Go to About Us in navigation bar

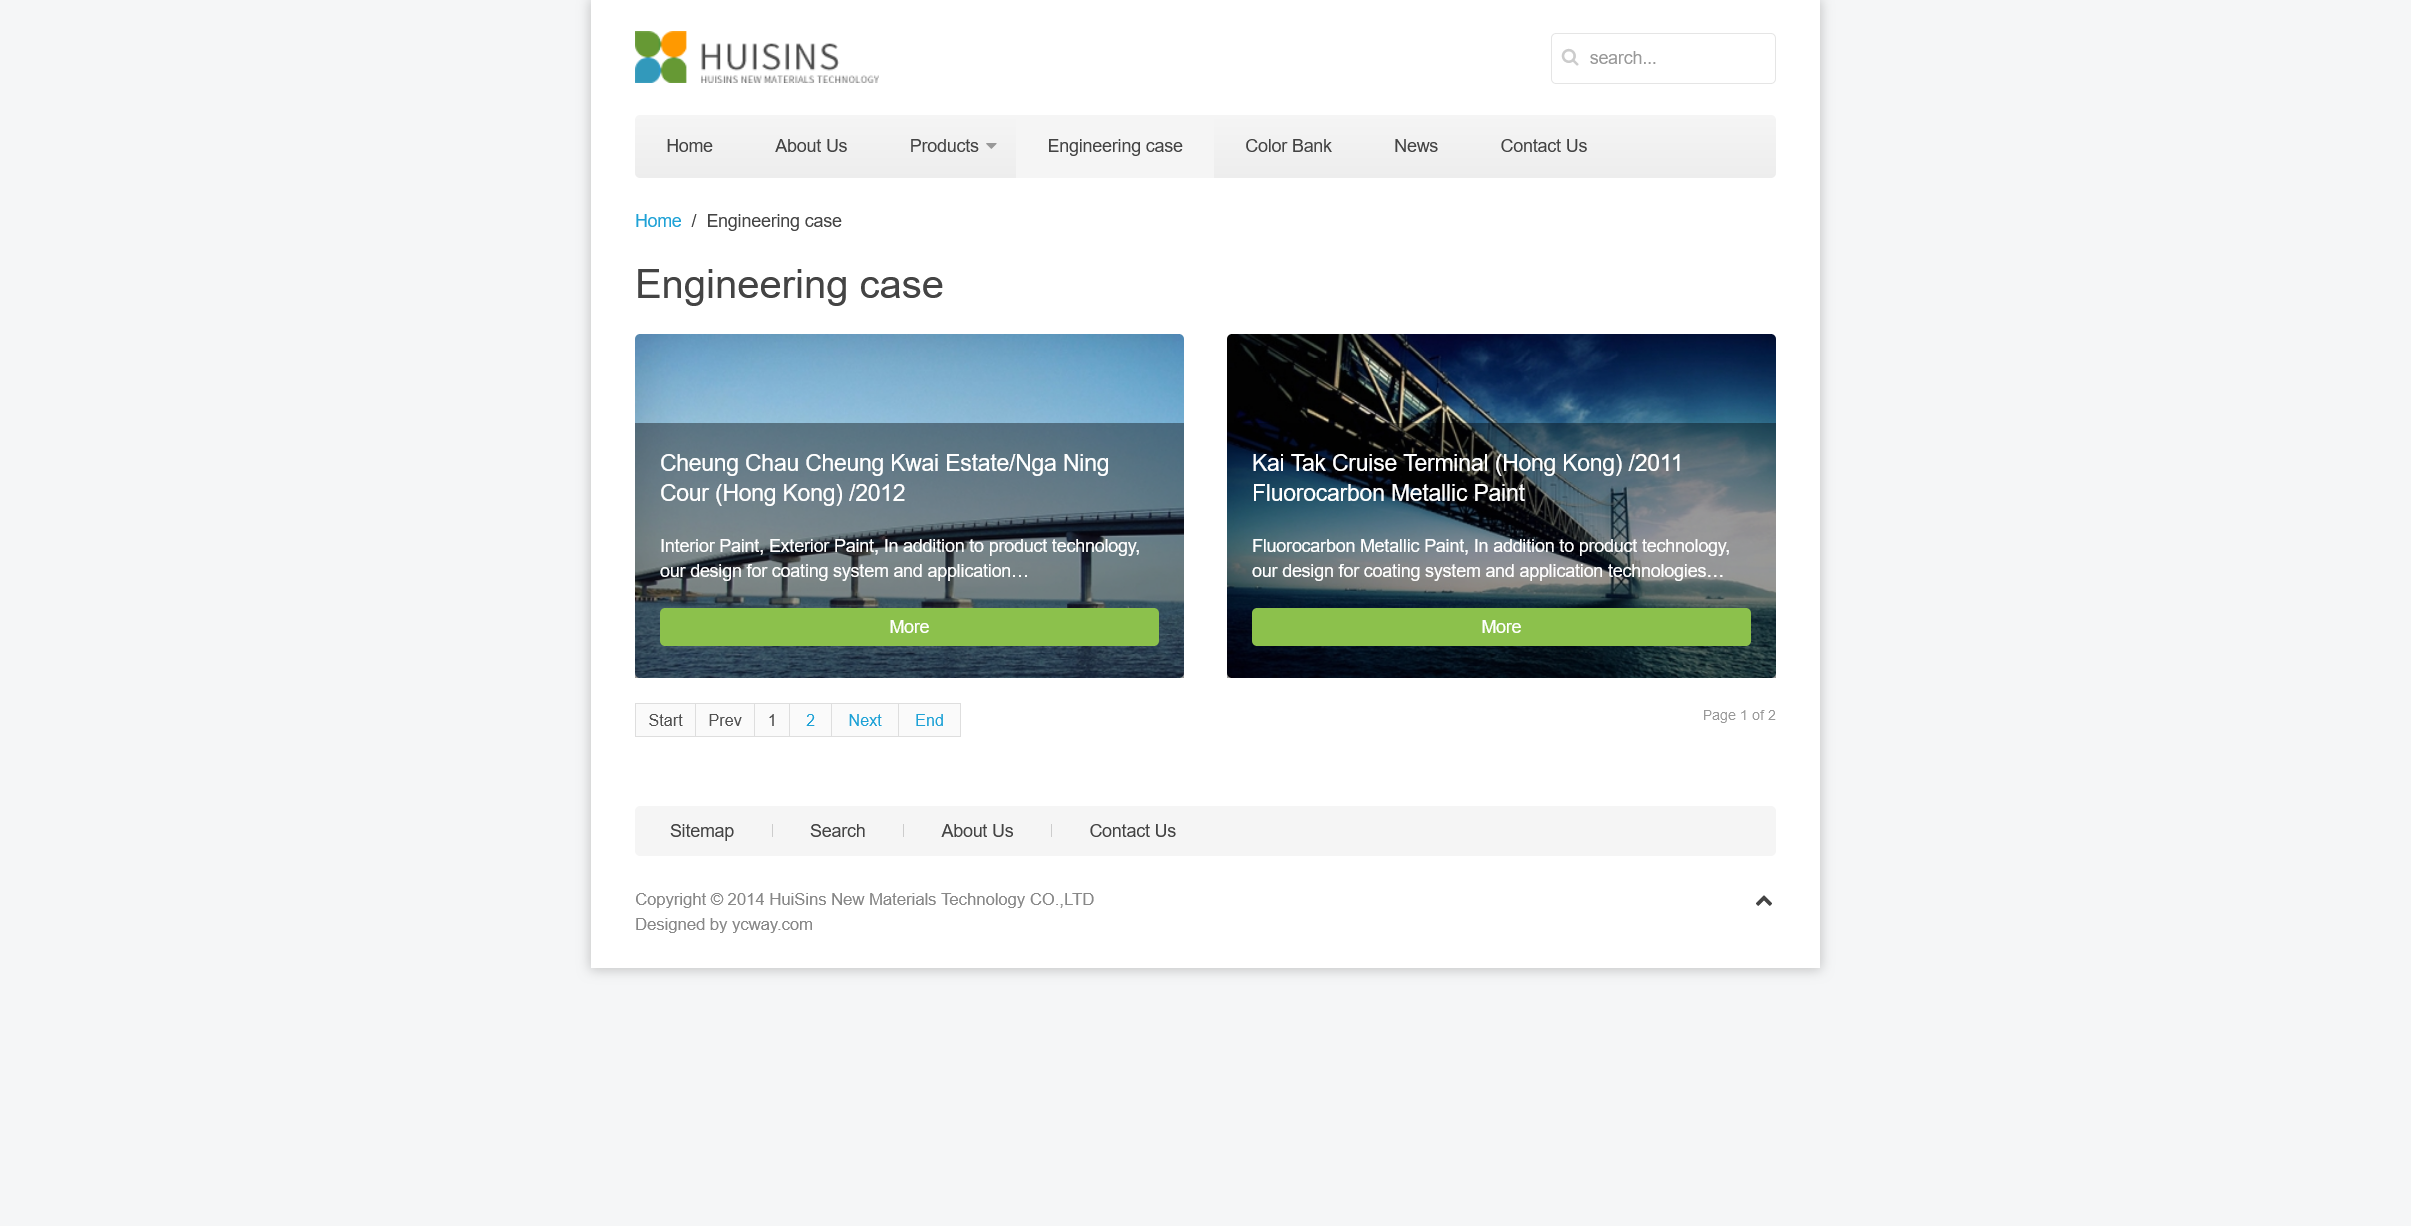tap(811, 146)
